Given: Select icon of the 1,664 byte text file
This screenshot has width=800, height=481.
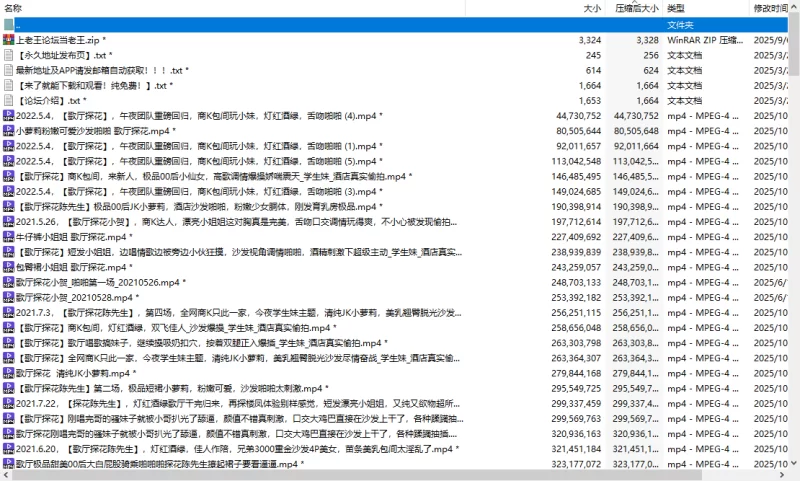Looking at the screenshot, I should [x=8, y=85].
